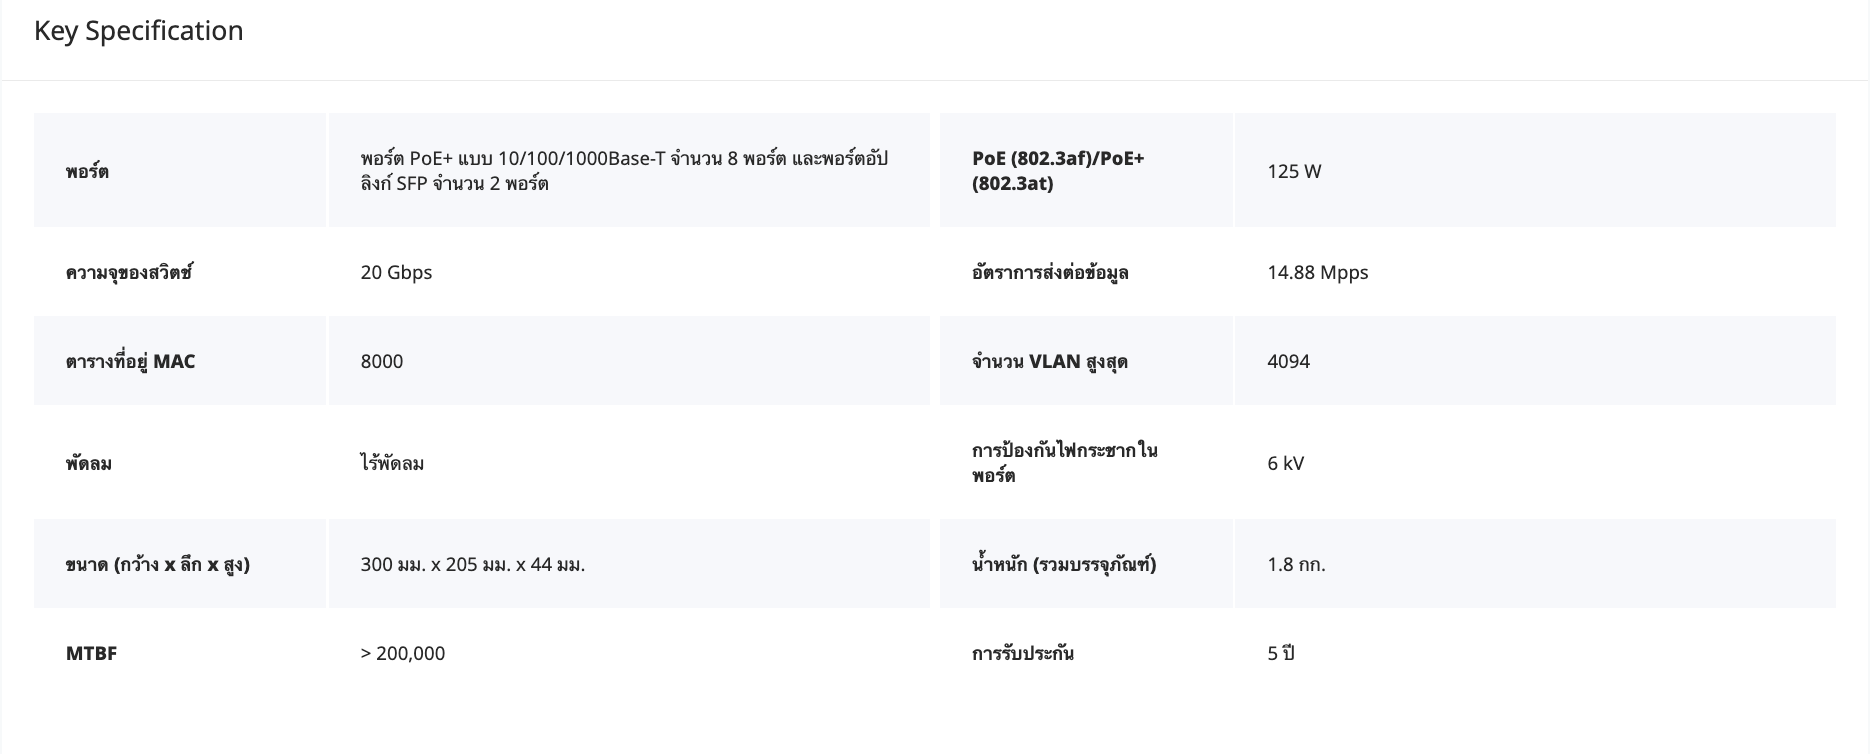Image resolution: width=1870 pixels, height=754 pixels.
Task: Click the 300 มม. x 205 มม. dimensions value
Action: pyautogui.click(x=472, y=564)
